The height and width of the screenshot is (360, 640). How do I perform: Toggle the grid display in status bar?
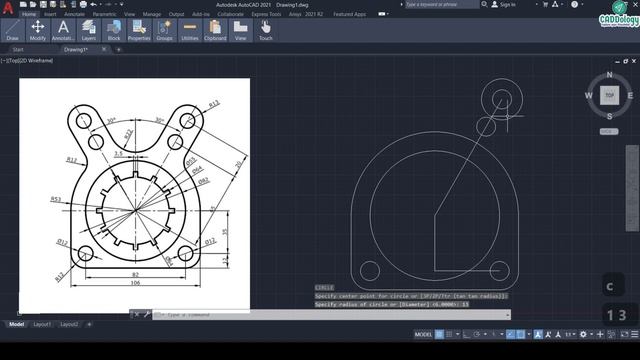(x=439, y=334)
